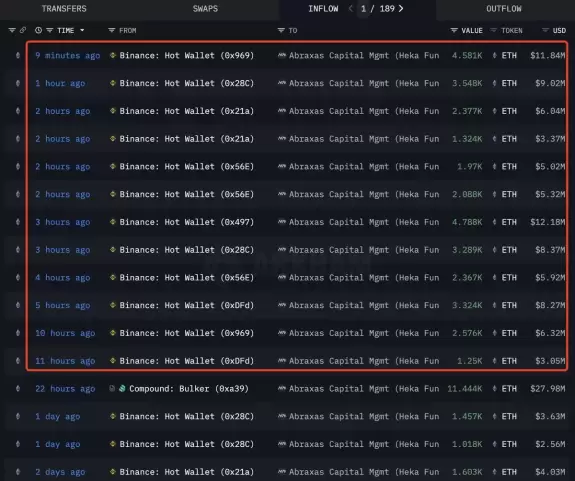The height and width of the screenshot is (481, 575).
Task: Select the 1.25K value cell
Action: click(x=469, y=361)
